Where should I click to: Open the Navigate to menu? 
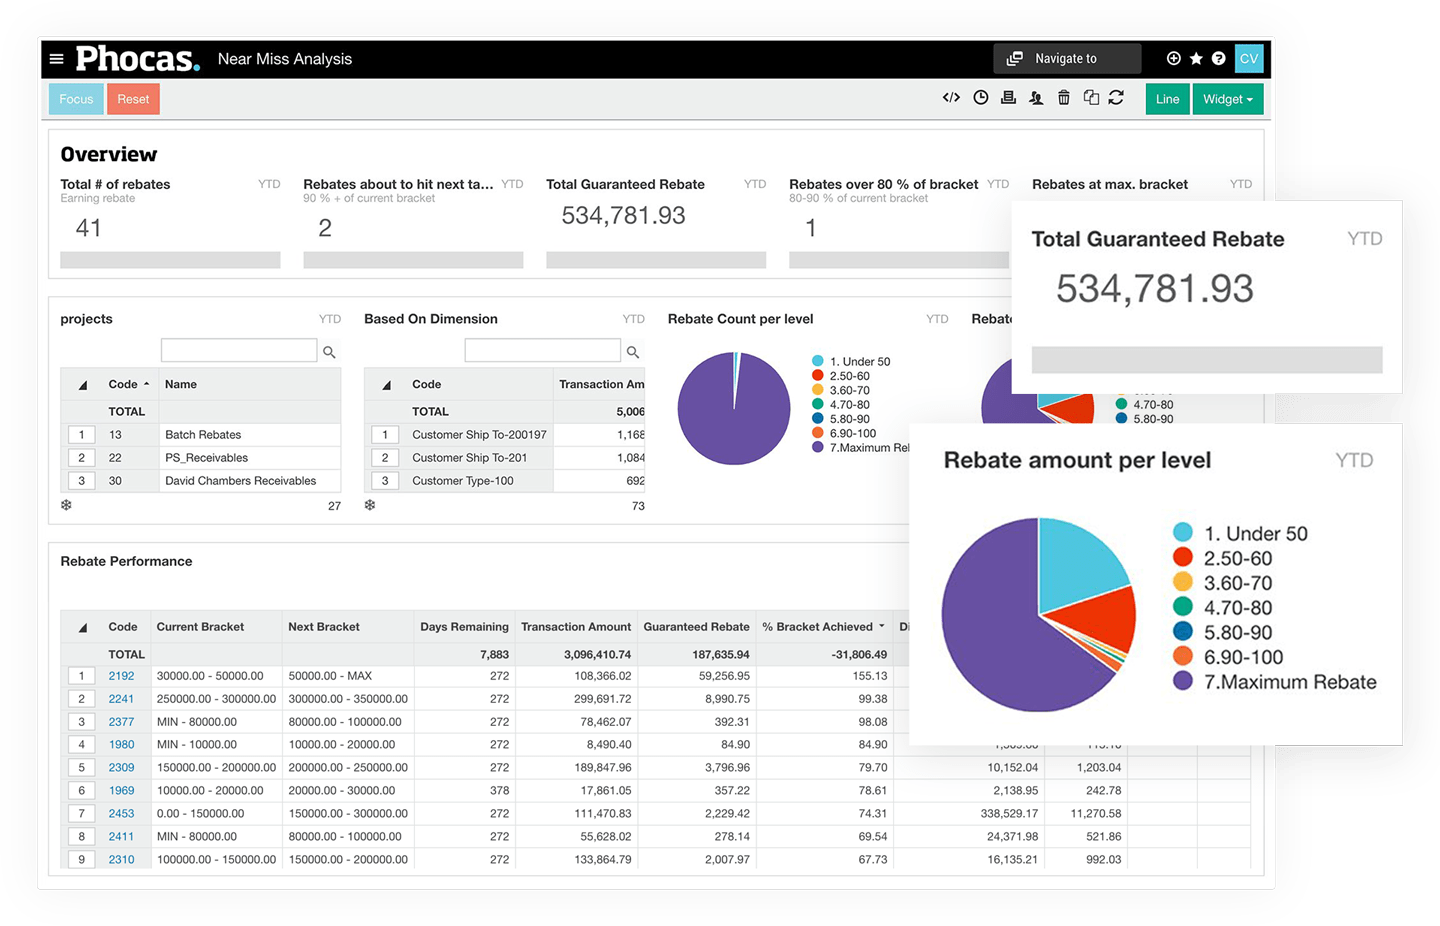tap(1066, 58)
